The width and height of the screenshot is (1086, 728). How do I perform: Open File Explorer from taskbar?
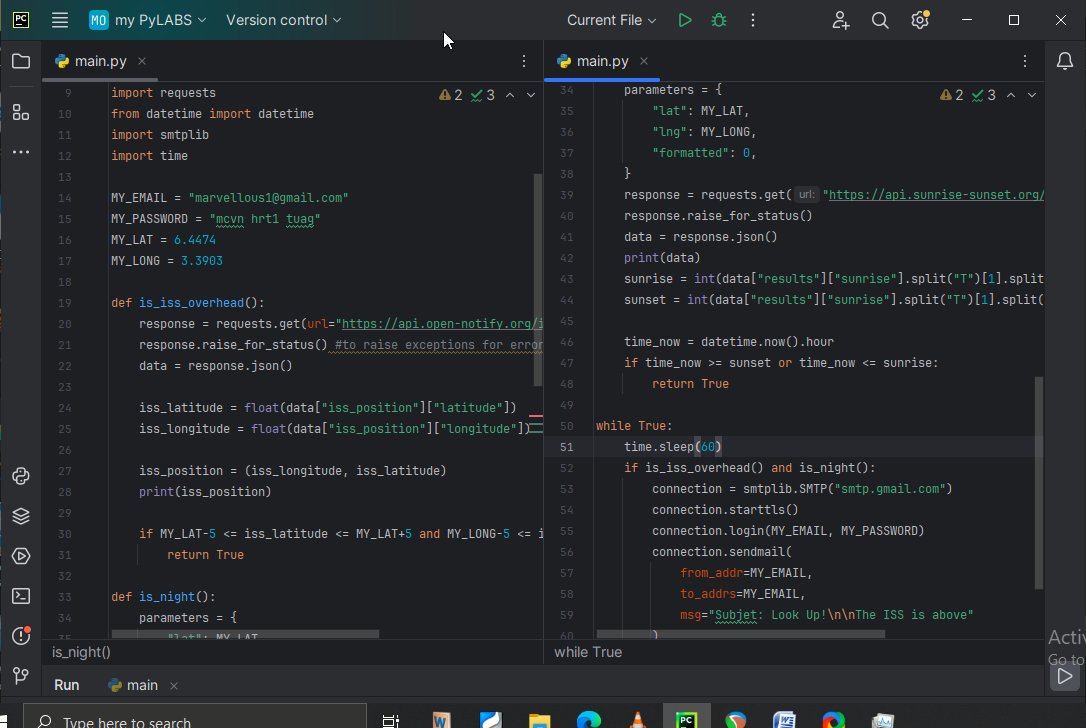(x=540, y=720)
